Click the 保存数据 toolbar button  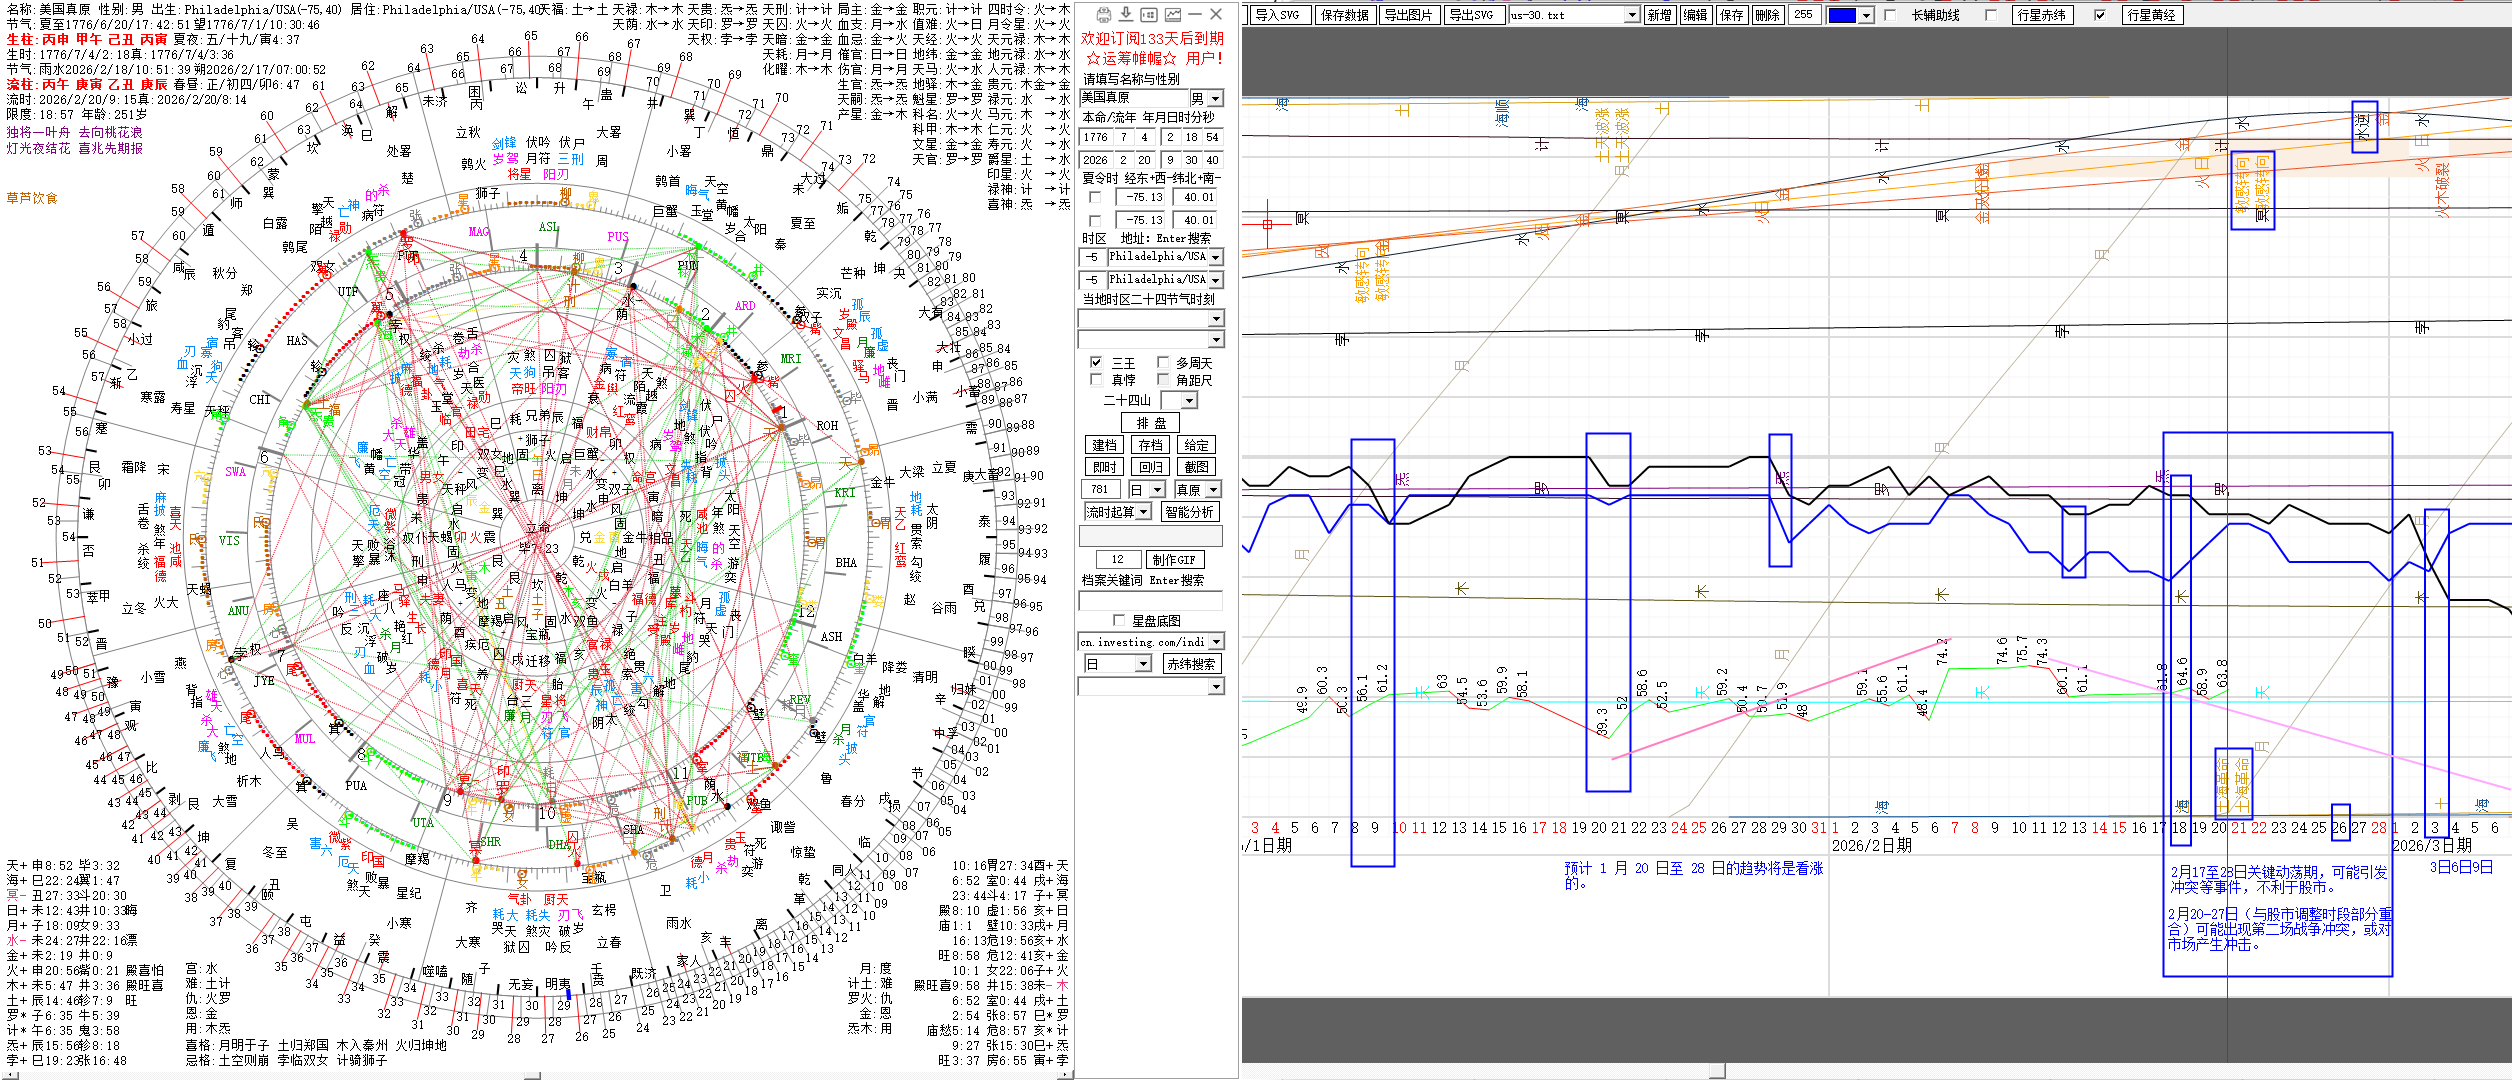pos(1344,15)
